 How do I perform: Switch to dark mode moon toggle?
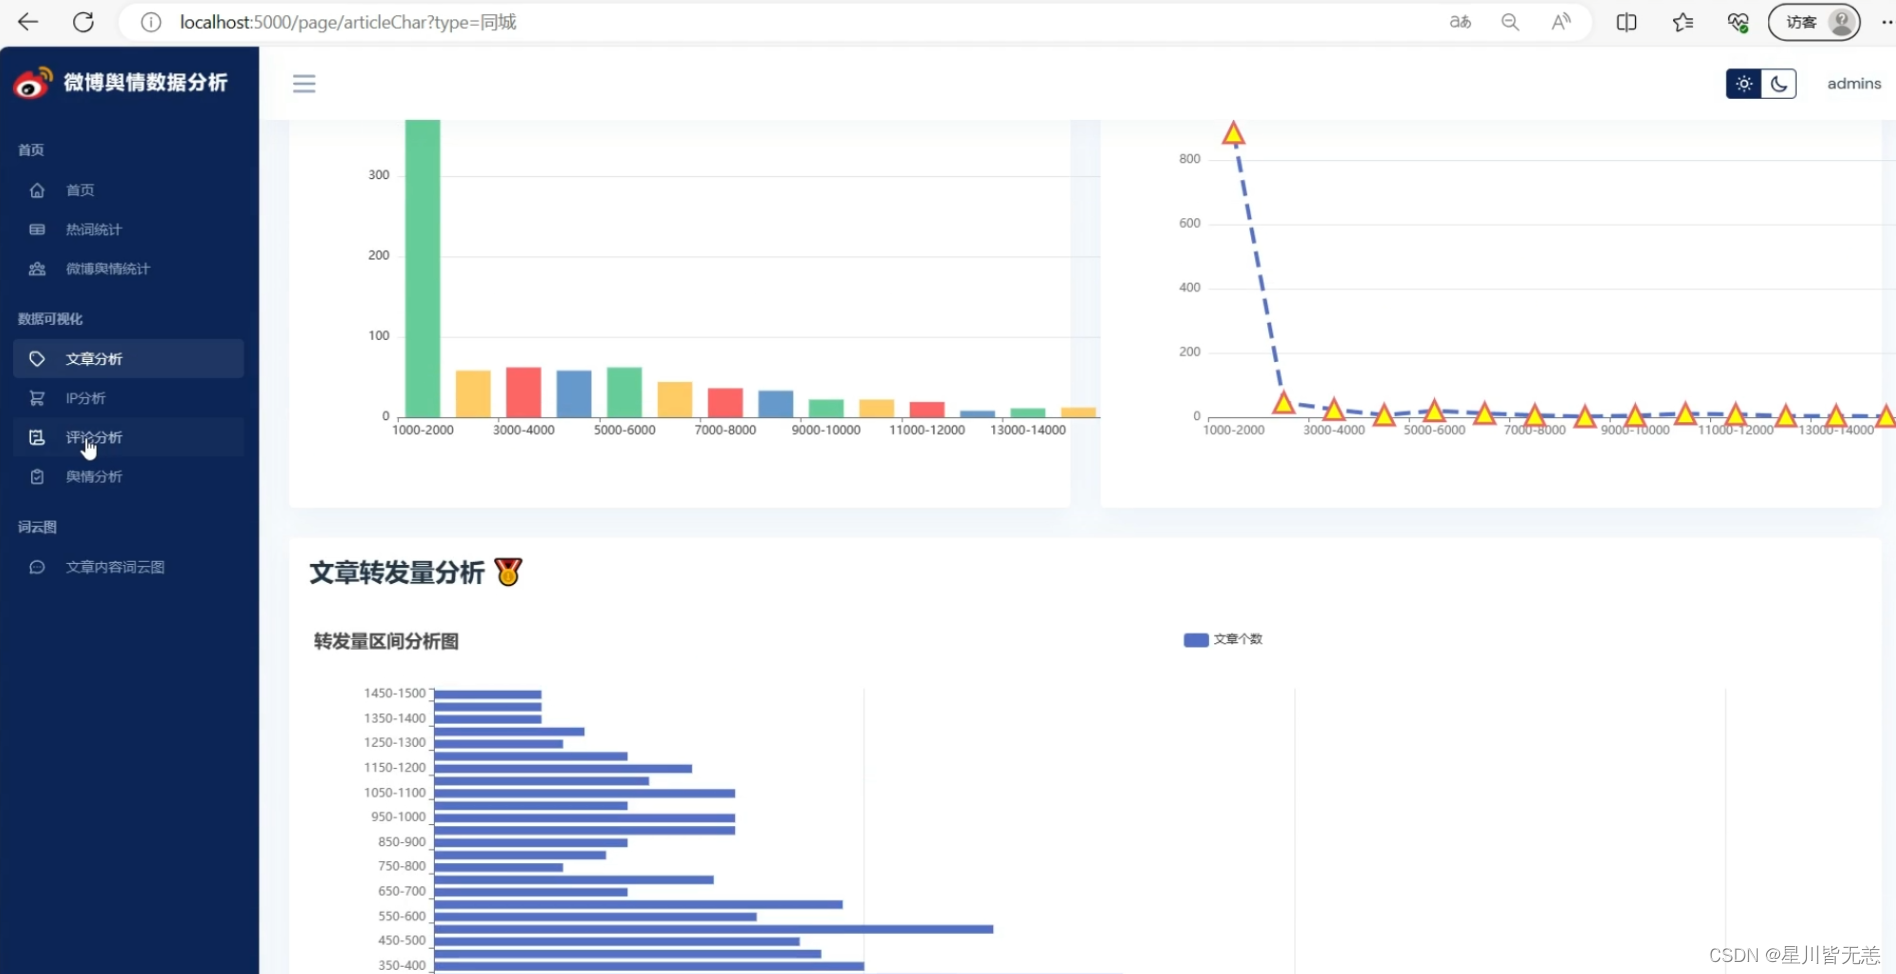tap(1779, 84)
